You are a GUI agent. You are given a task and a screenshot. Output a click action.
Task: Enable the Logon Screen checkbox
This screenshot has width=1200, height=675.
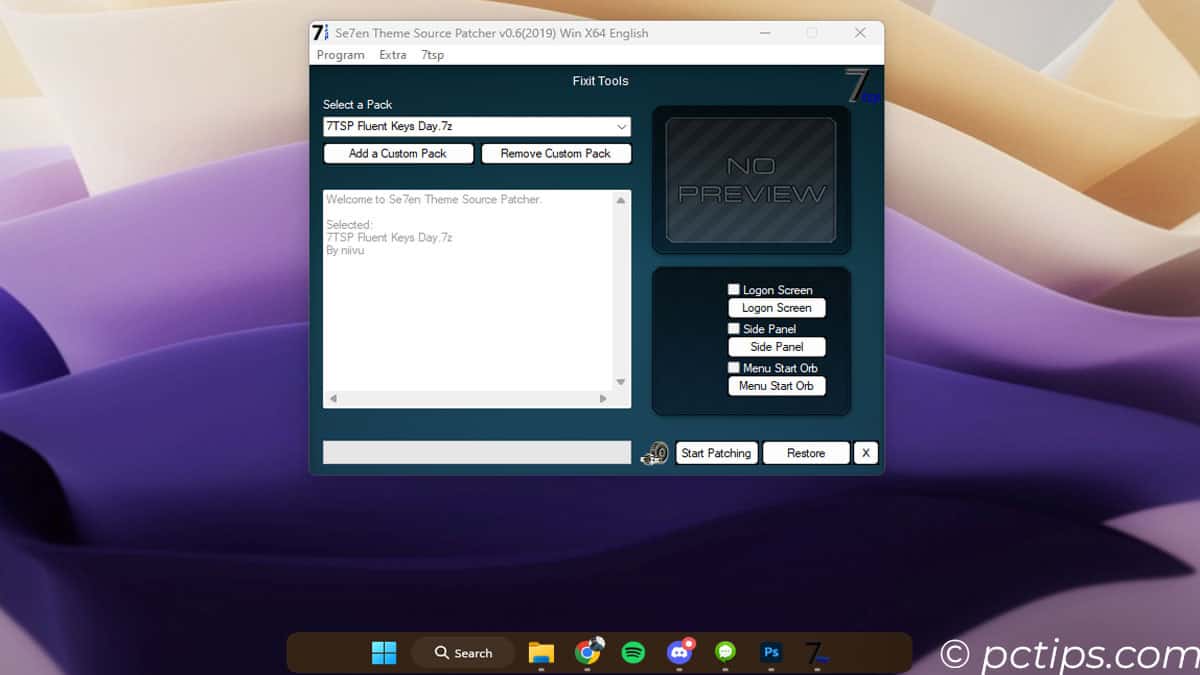733,289
